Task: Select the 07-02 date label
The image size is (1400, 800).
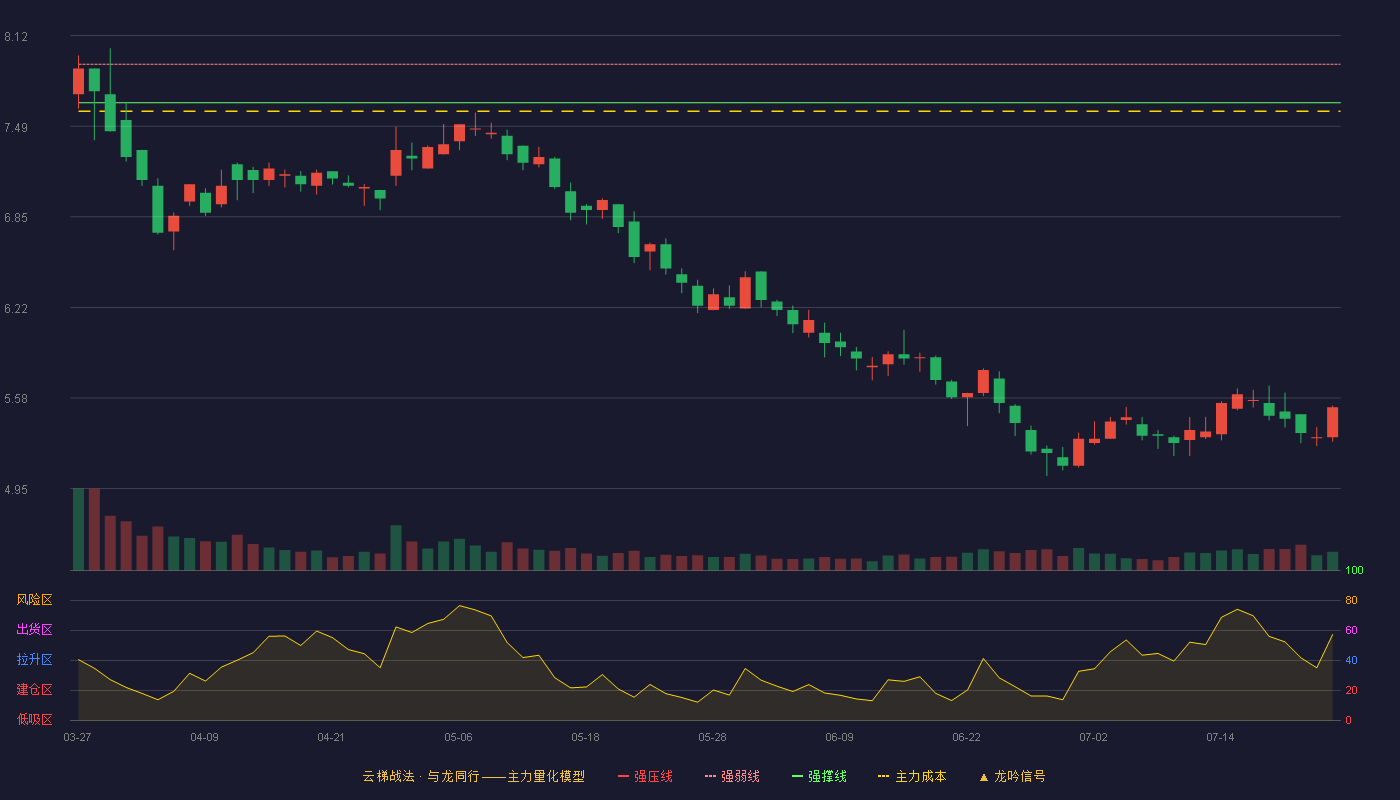Action: pyautogui.click(x=1093, y=737)
